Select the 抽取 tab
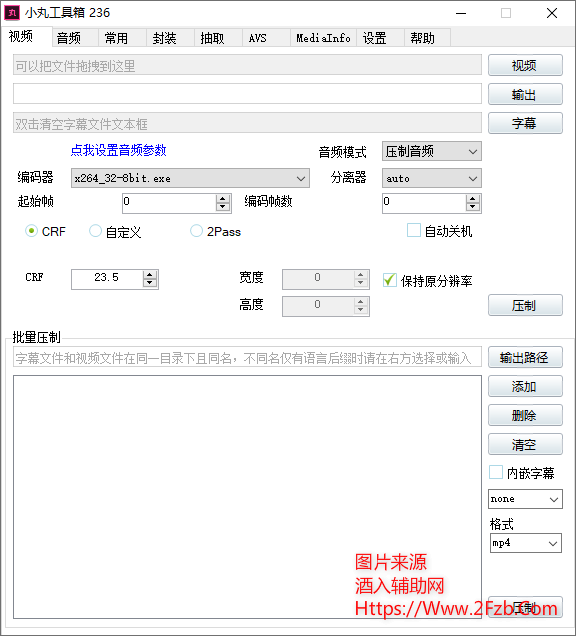Viewport: 576px width, 636px height. (x=218, y=38)
